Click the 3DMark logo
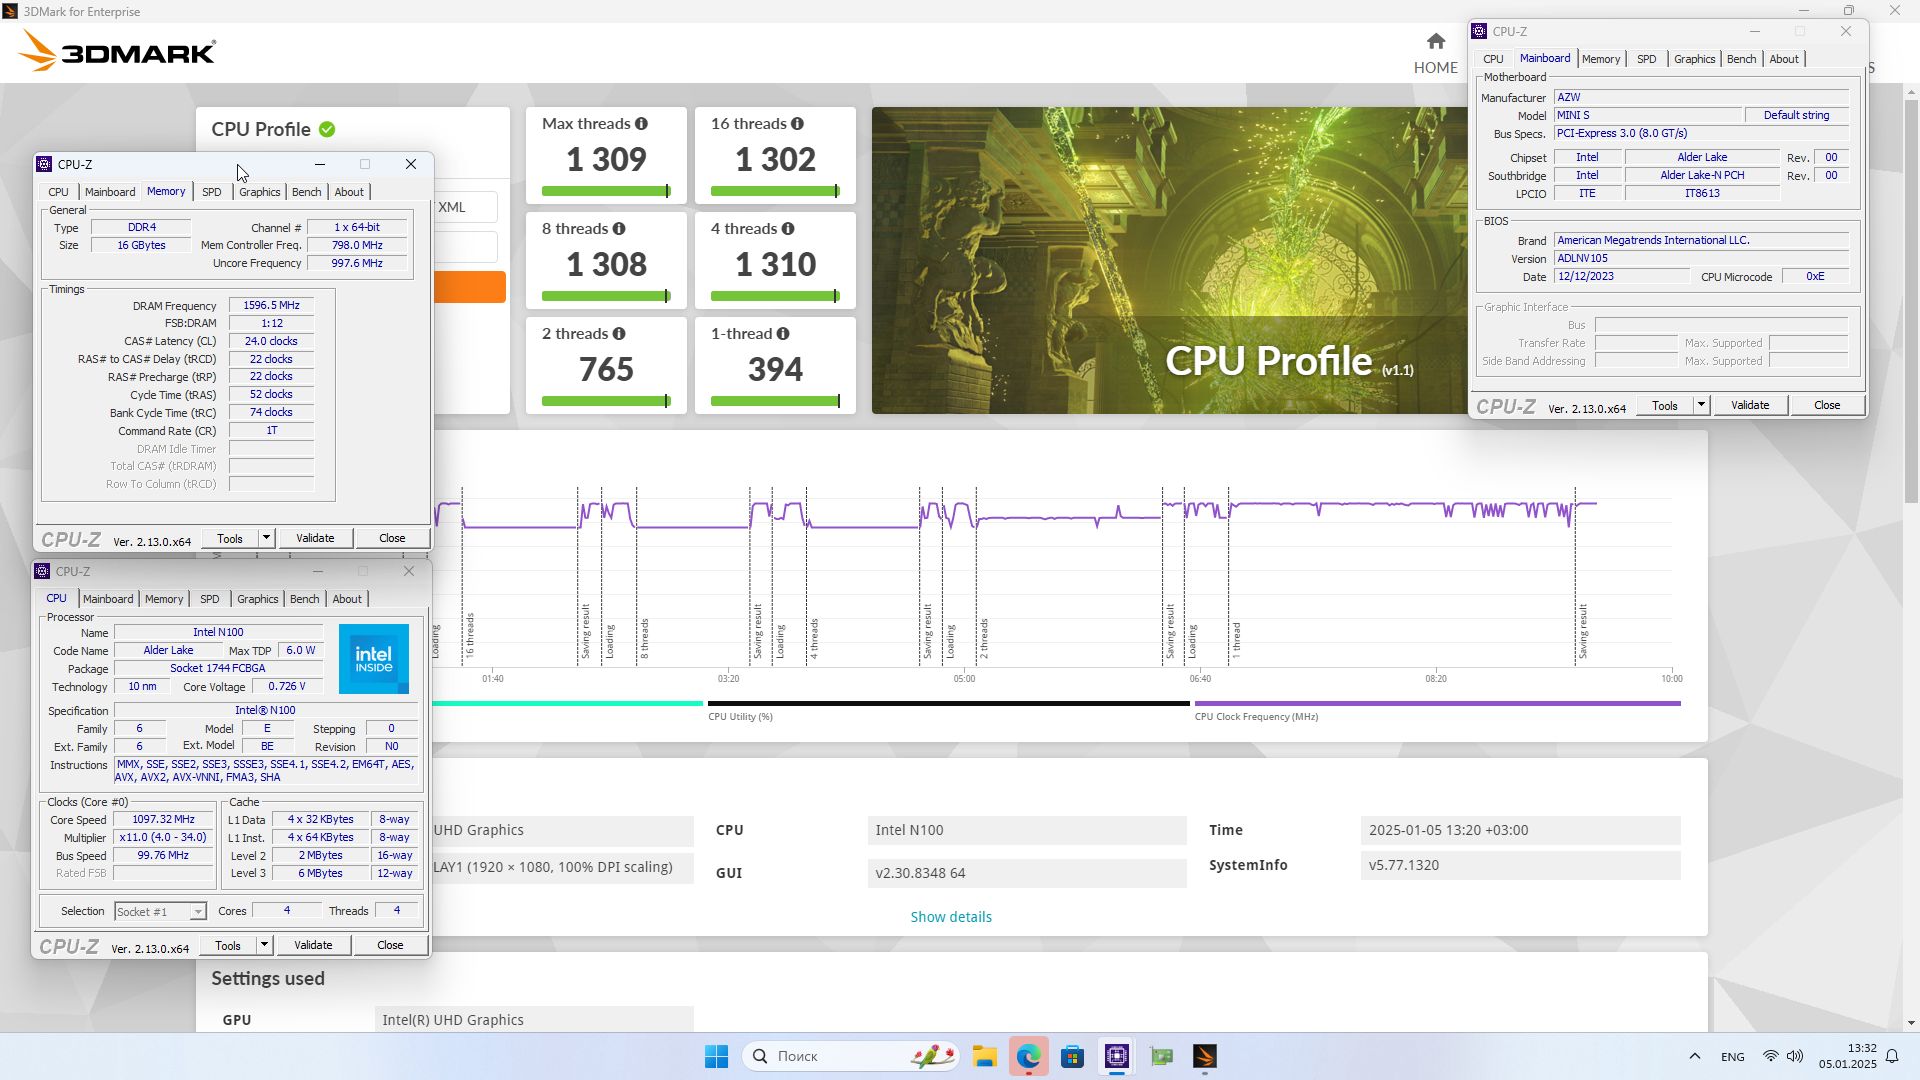Screen dimensions: 1920x1080 tap(117, 50)
